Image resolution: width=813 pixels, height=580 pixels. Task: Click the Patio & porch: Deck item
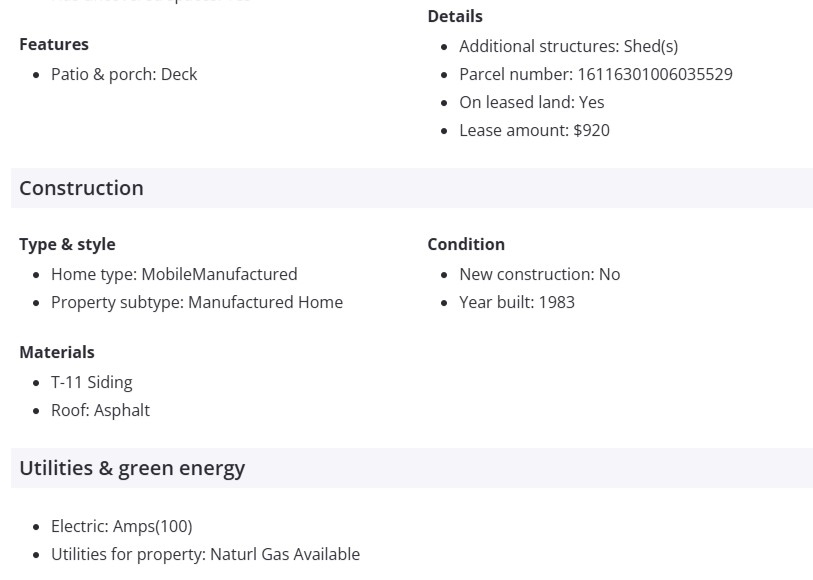(124, 74)
